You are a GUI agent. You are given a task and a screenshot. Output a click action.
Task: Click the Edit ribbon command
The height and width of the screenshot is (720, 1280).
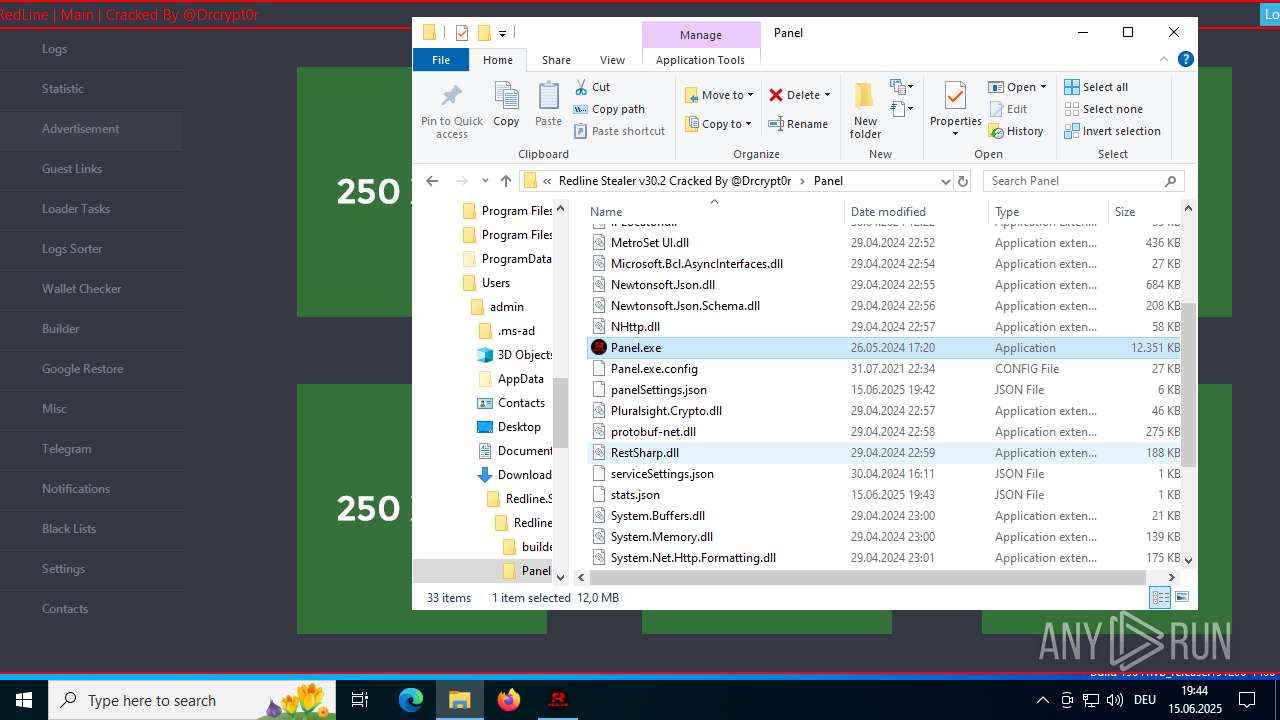coord(1008,109)
